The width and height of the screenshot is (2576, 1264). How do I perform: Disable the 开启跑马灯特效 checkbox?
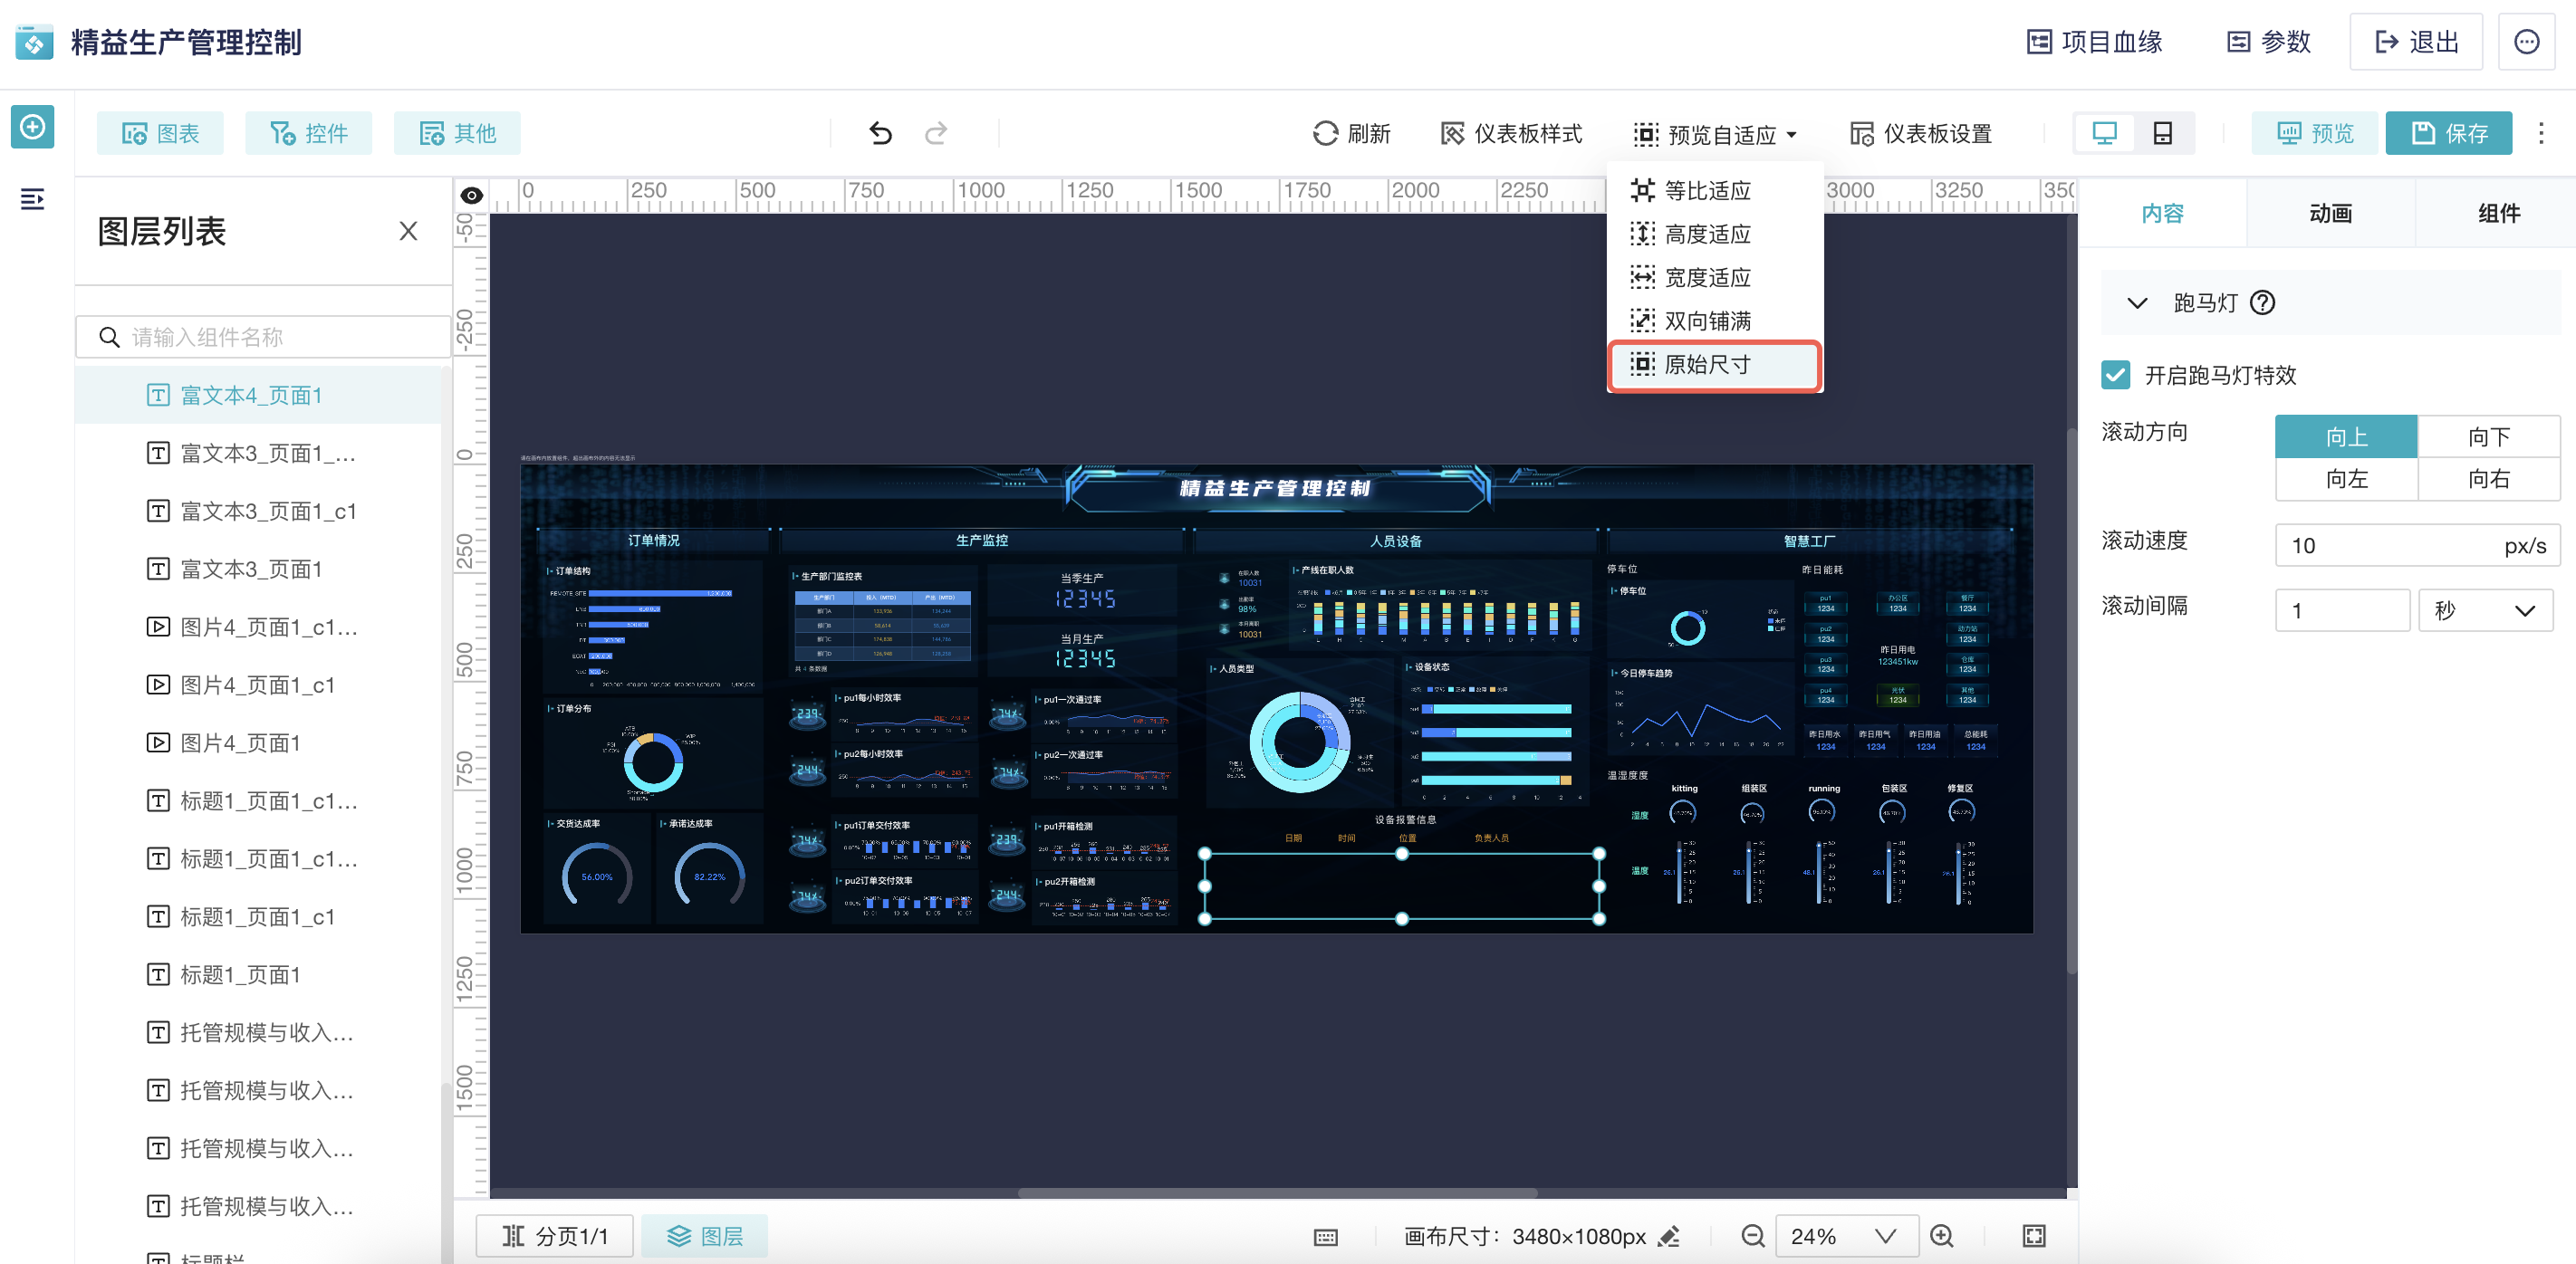click(2115, 375)
